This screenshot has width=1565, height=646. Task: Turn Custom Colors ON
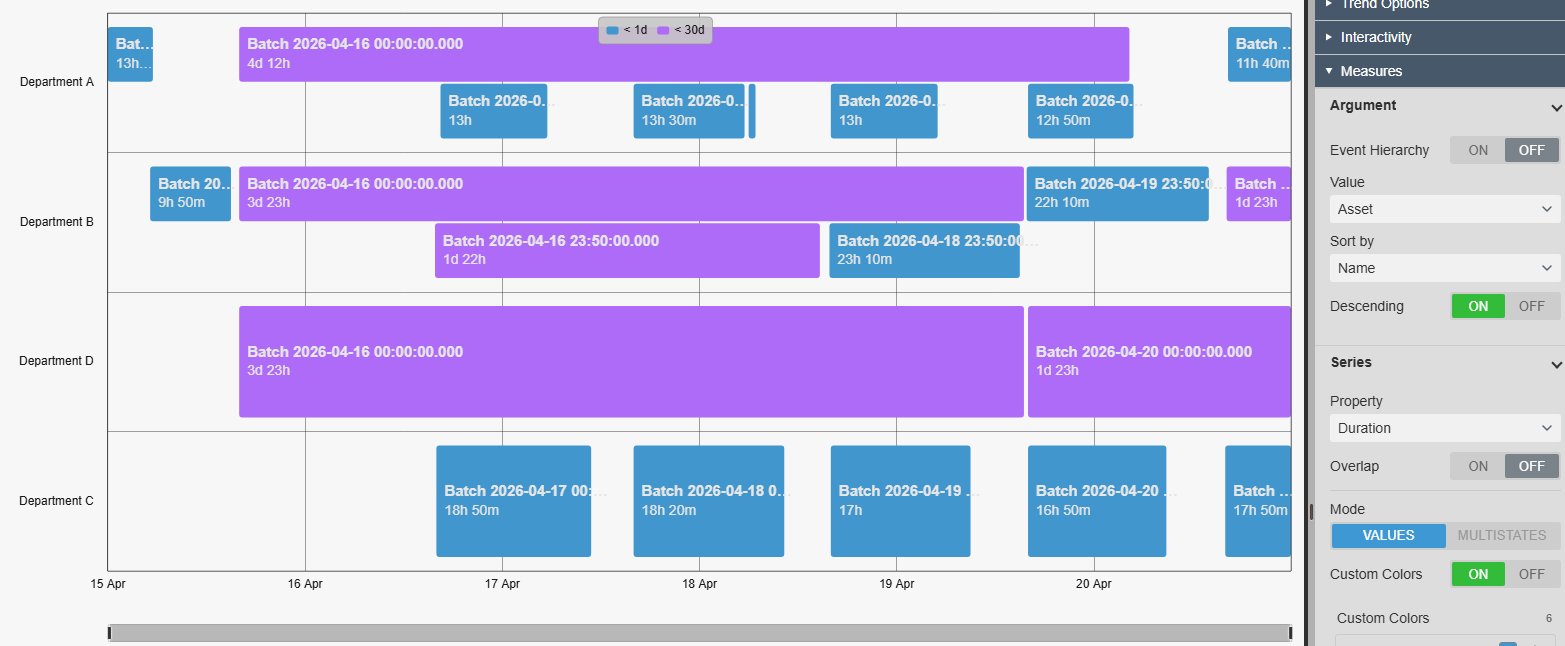(x=1478, y=574)
